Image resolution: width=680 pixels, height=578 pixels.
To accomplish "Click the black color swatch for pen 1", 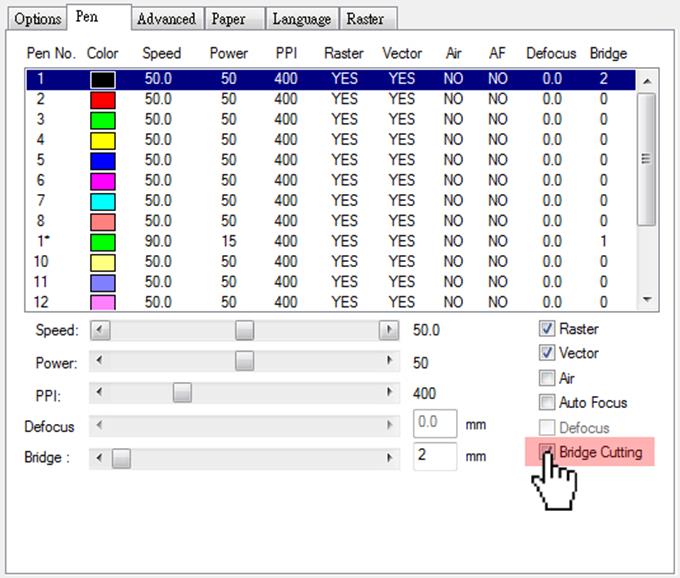I will pyautogui.click(x=102, y=79).
